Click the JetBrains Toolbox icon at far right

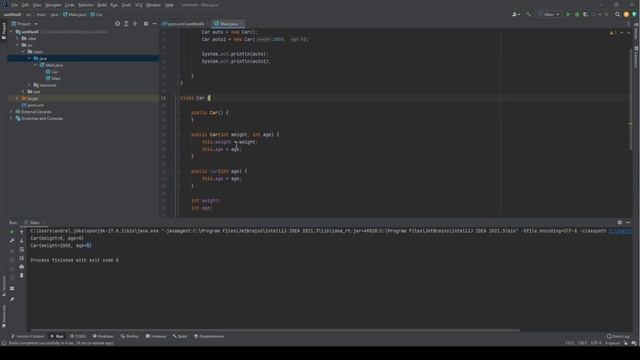[x=634, y=14]
